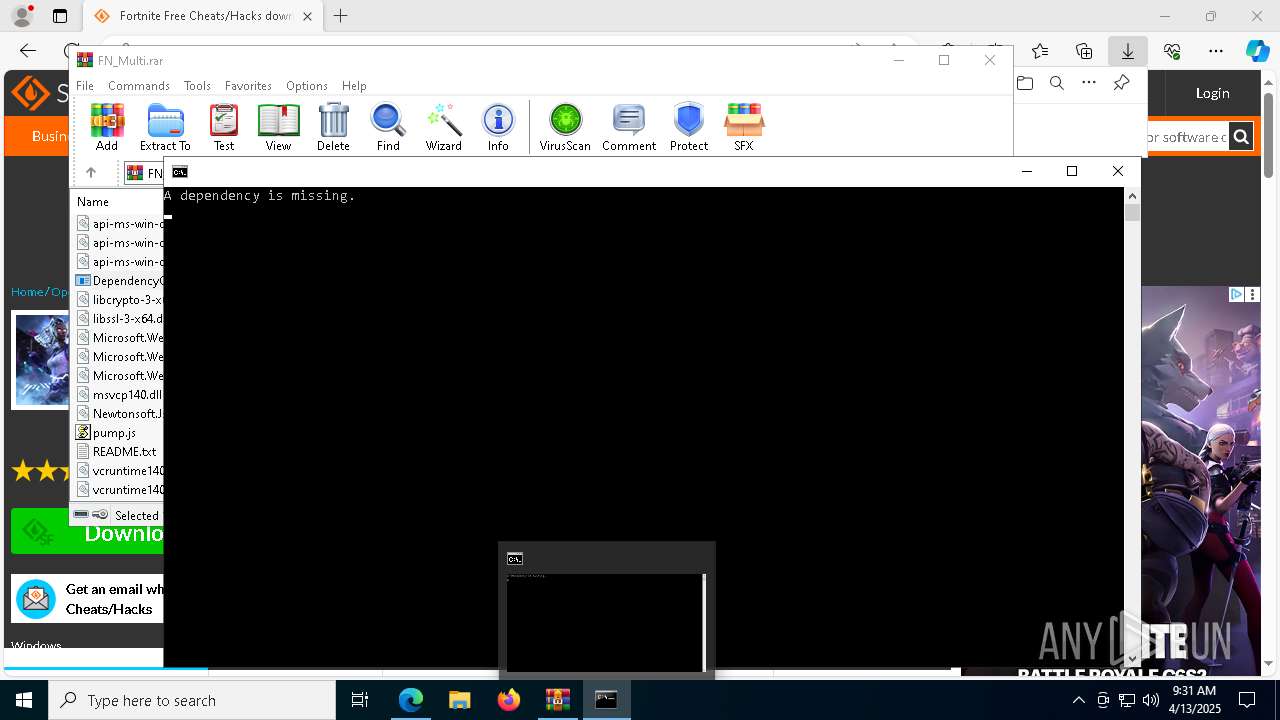Click the Edge back arrow
1280x720 pixels.
pos(28,51)
